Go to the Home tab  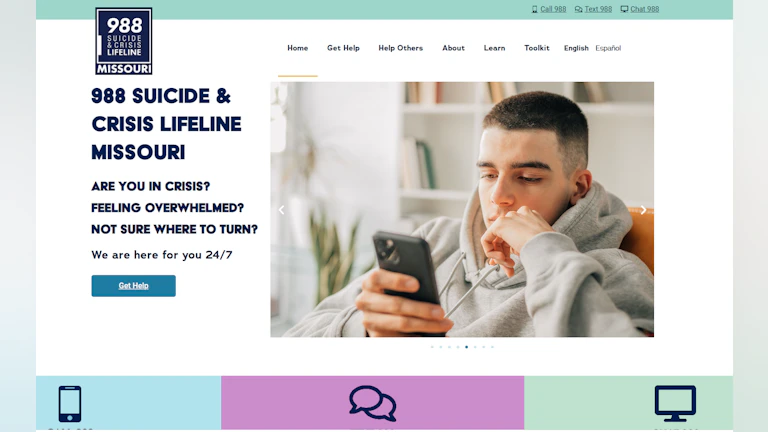coord(297,48)
